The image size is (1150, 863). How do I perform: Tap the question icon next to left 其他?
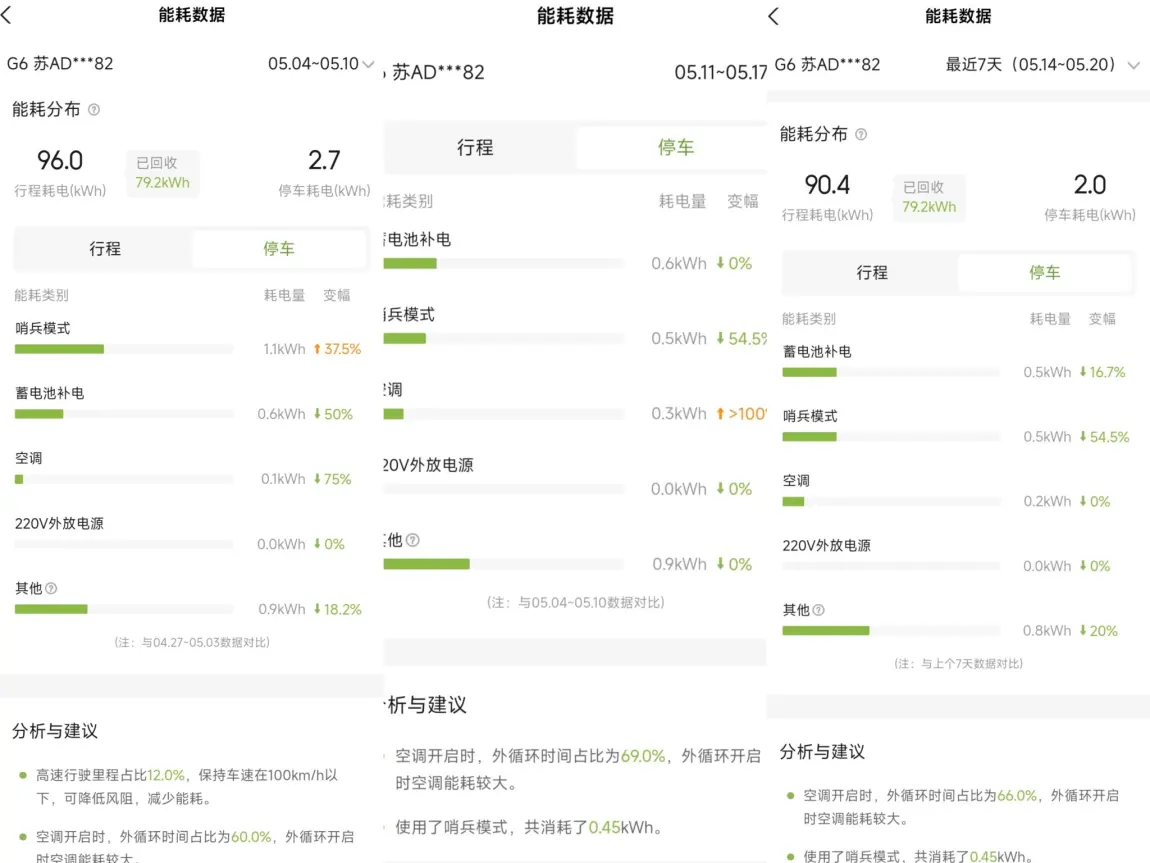click(x=51, y=588)
